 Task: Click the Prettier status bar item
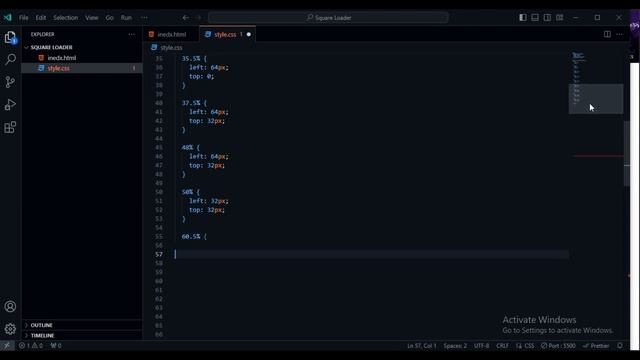(596, 346)
